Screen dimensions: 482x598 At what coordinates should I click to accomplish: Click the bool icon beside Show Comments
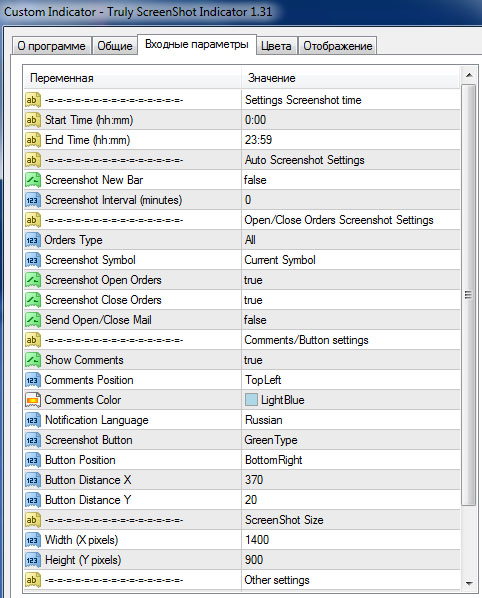coord(32,360)
